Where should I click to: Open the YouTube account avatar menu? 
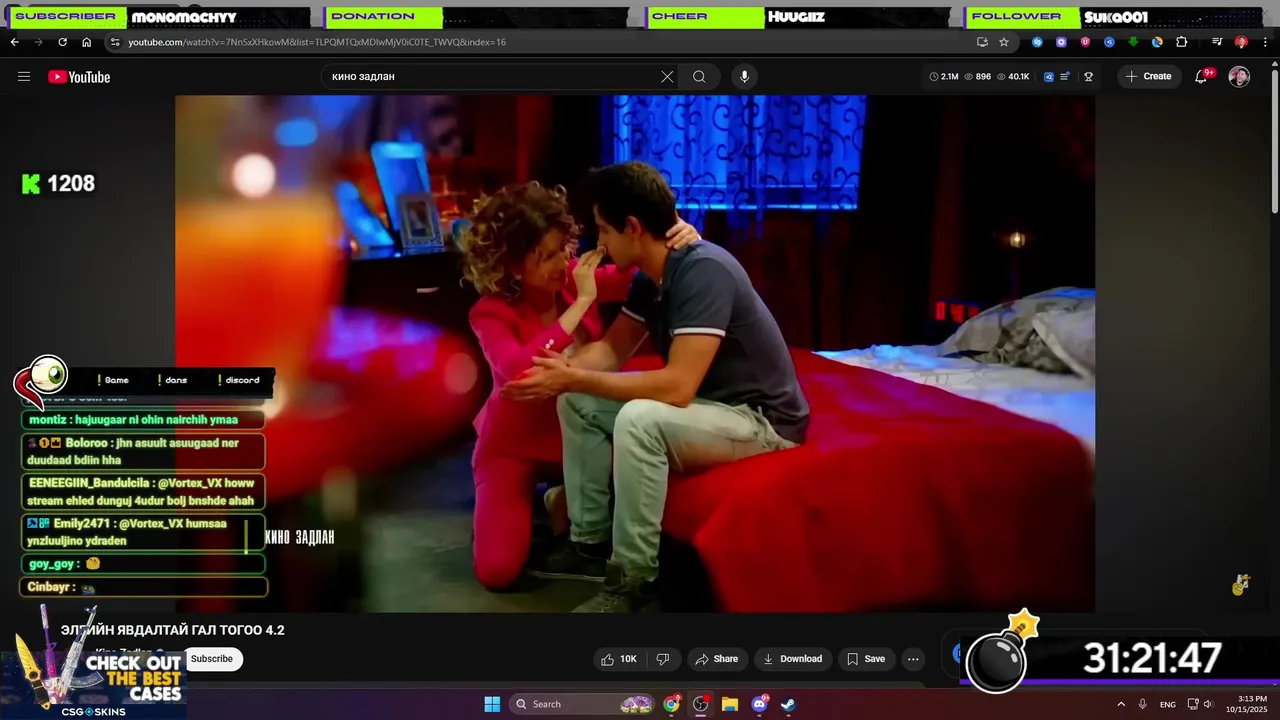[x=1239, y=77]
